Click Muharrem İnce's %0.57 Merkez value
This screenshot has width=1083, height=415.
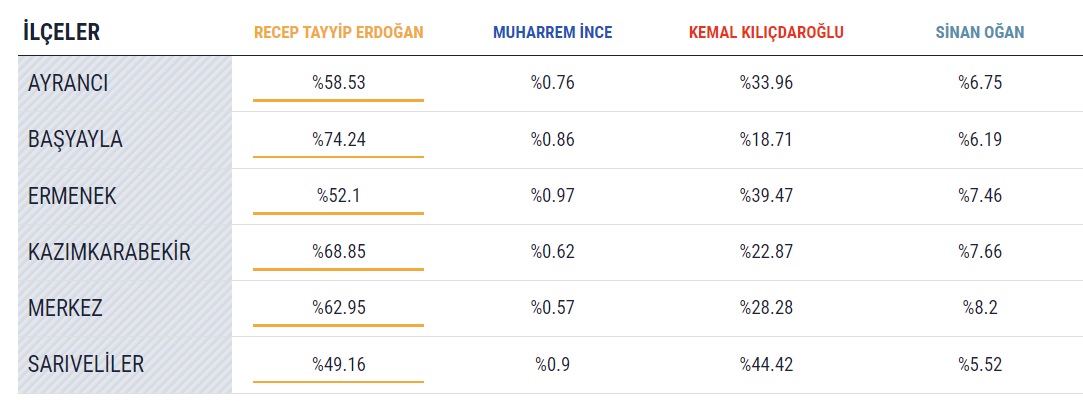(552, 308)
